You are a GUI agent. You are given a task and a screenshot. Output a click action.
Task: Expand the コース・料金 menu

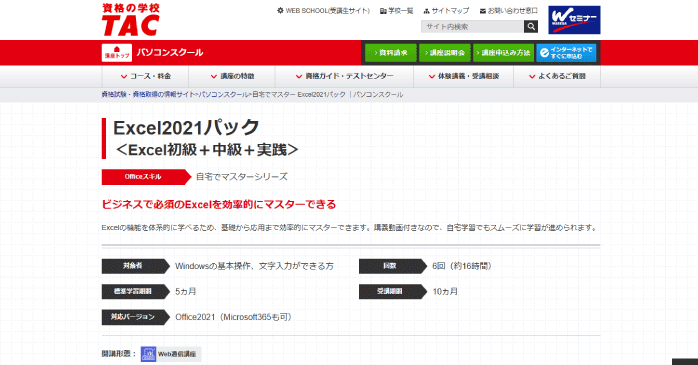pos(145,77)
